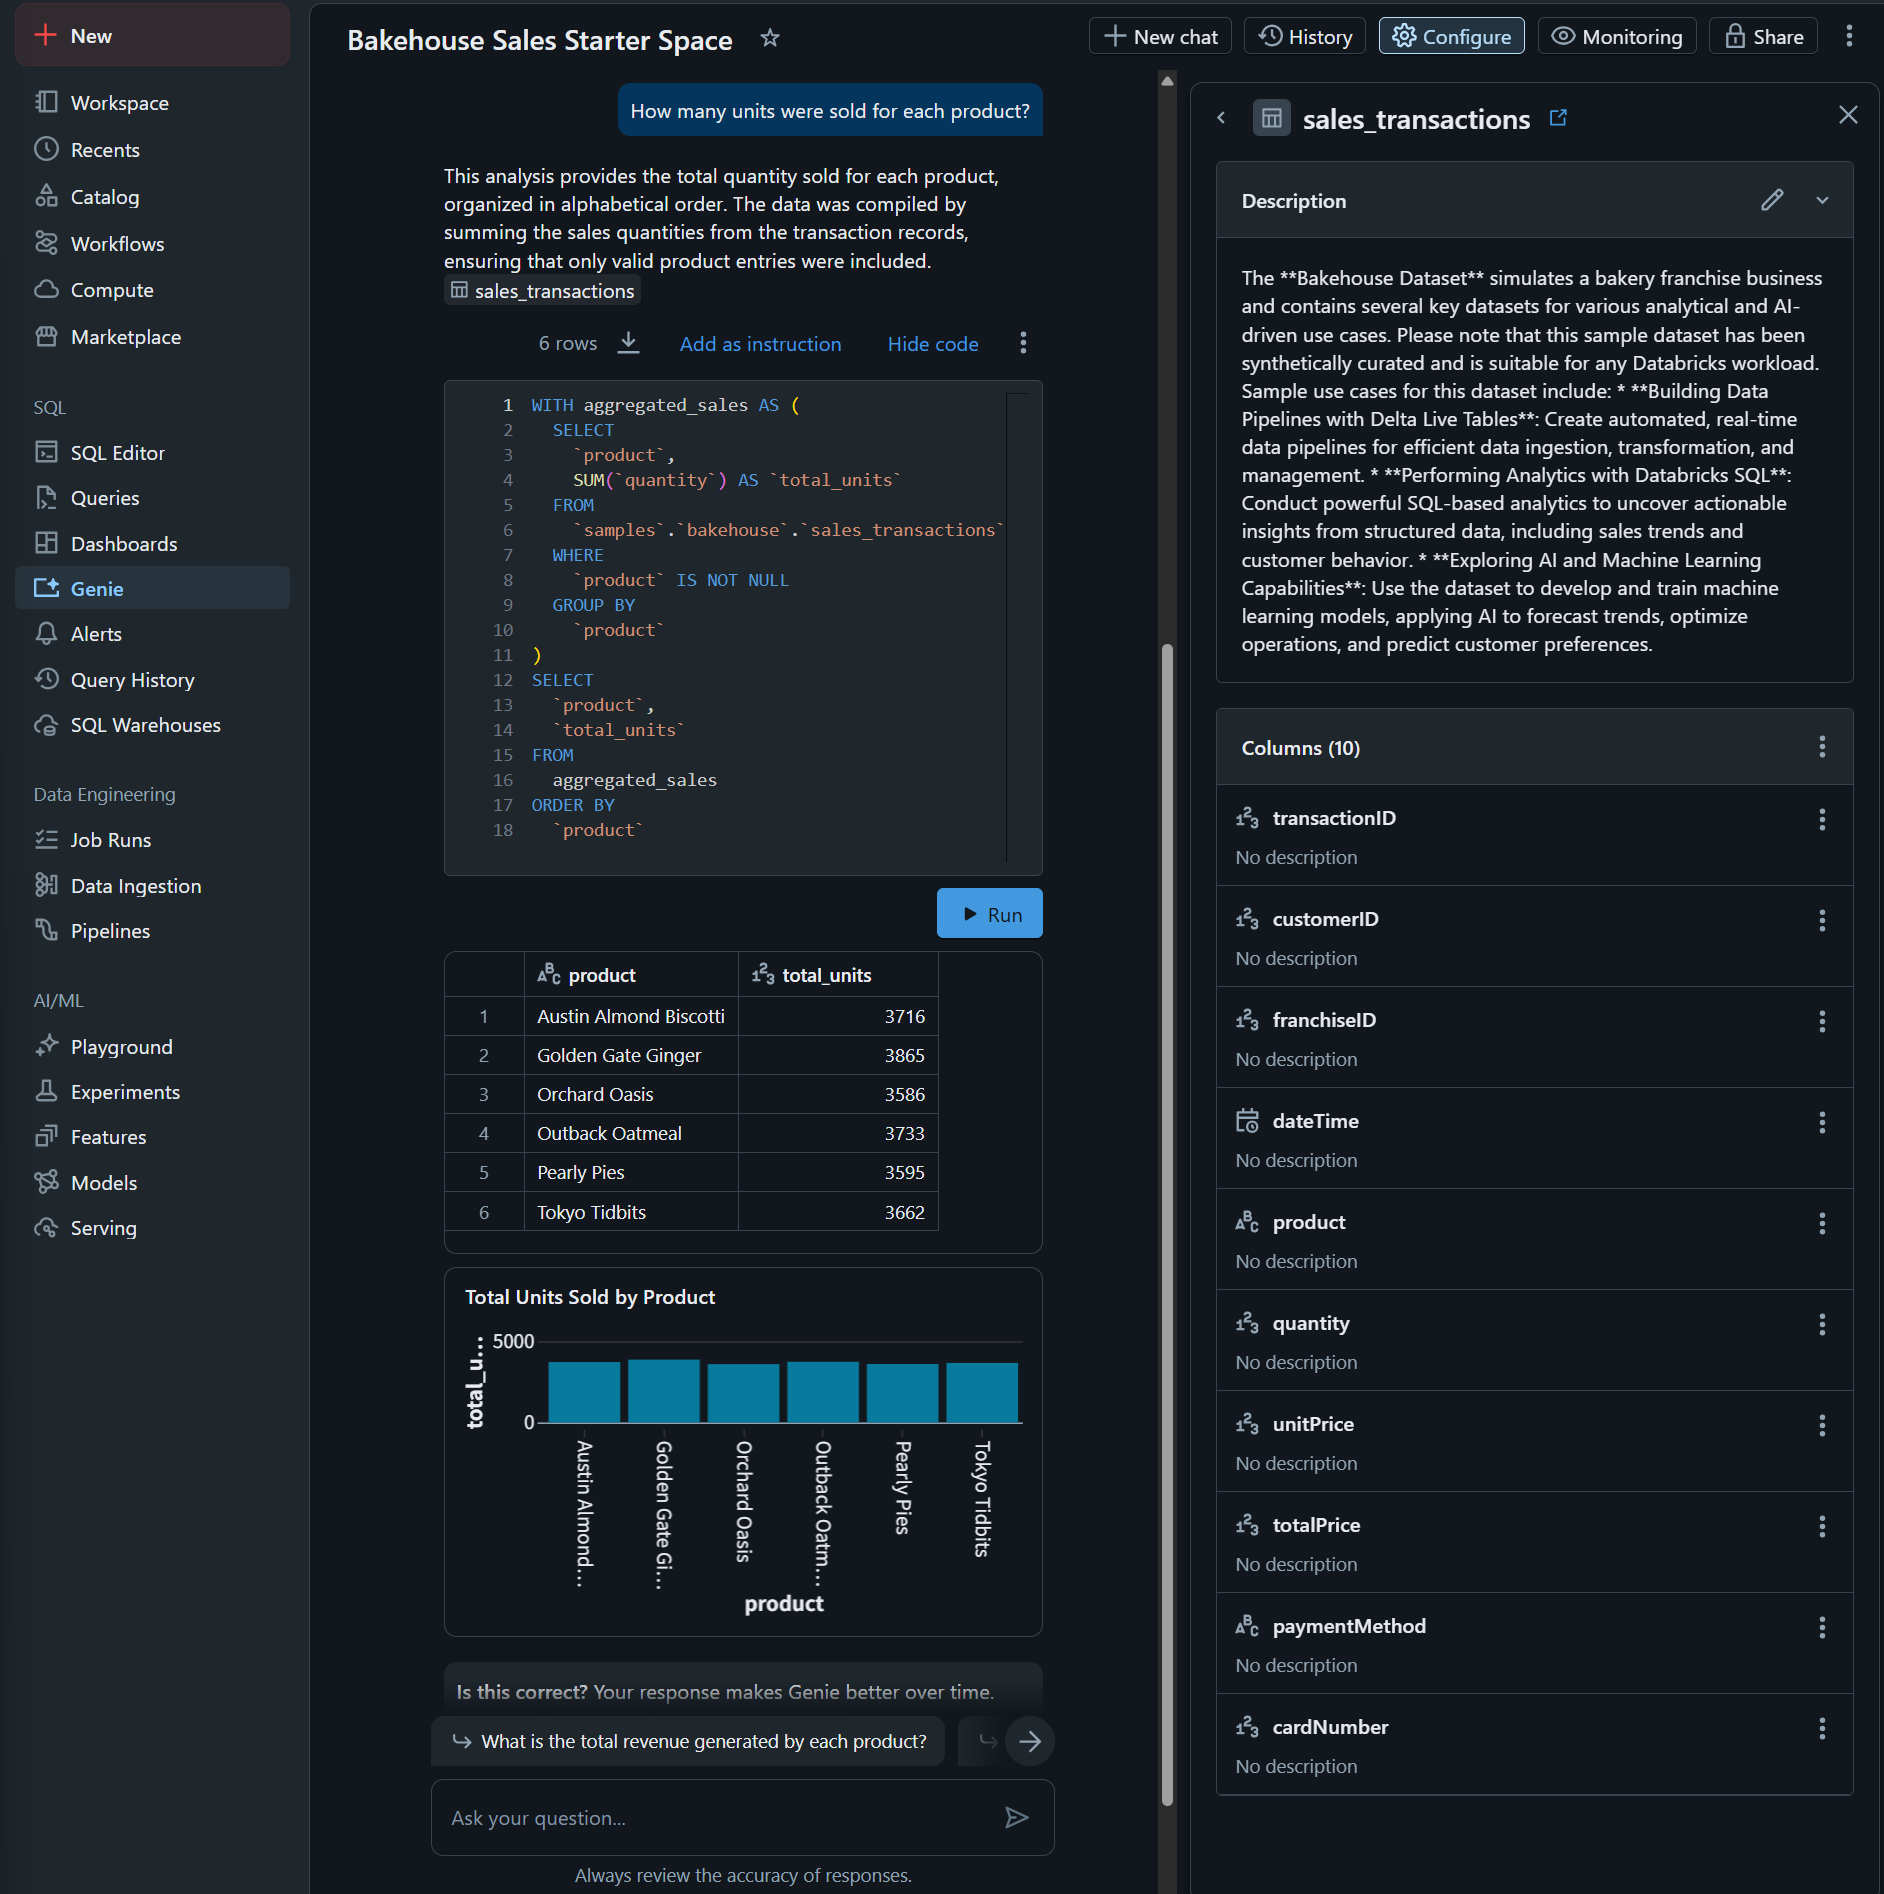
Task: Click the Golden Gate Ginger bar in chart
Action: (663, 1390)
